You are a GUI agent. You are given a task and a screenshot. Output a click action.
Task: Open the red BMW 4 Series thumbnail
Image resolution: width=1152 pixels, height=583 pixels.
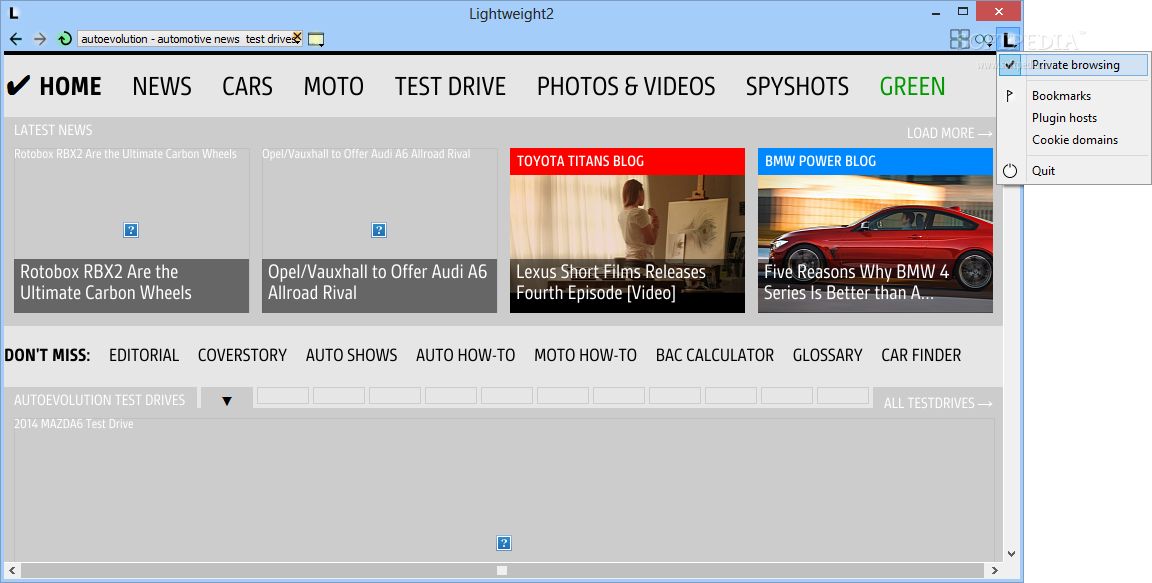875,244
